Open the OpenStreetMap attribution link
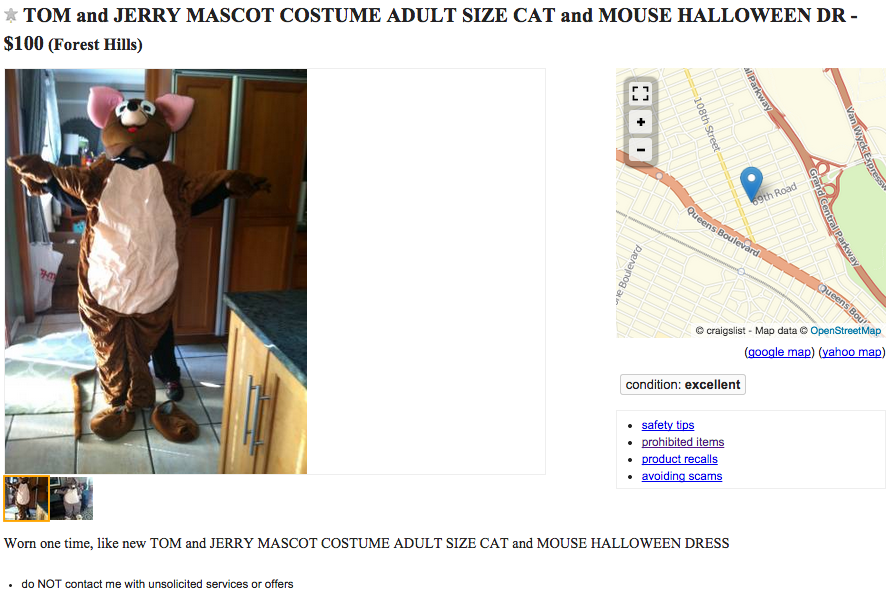891x601 pixels. tap(845, 330)
